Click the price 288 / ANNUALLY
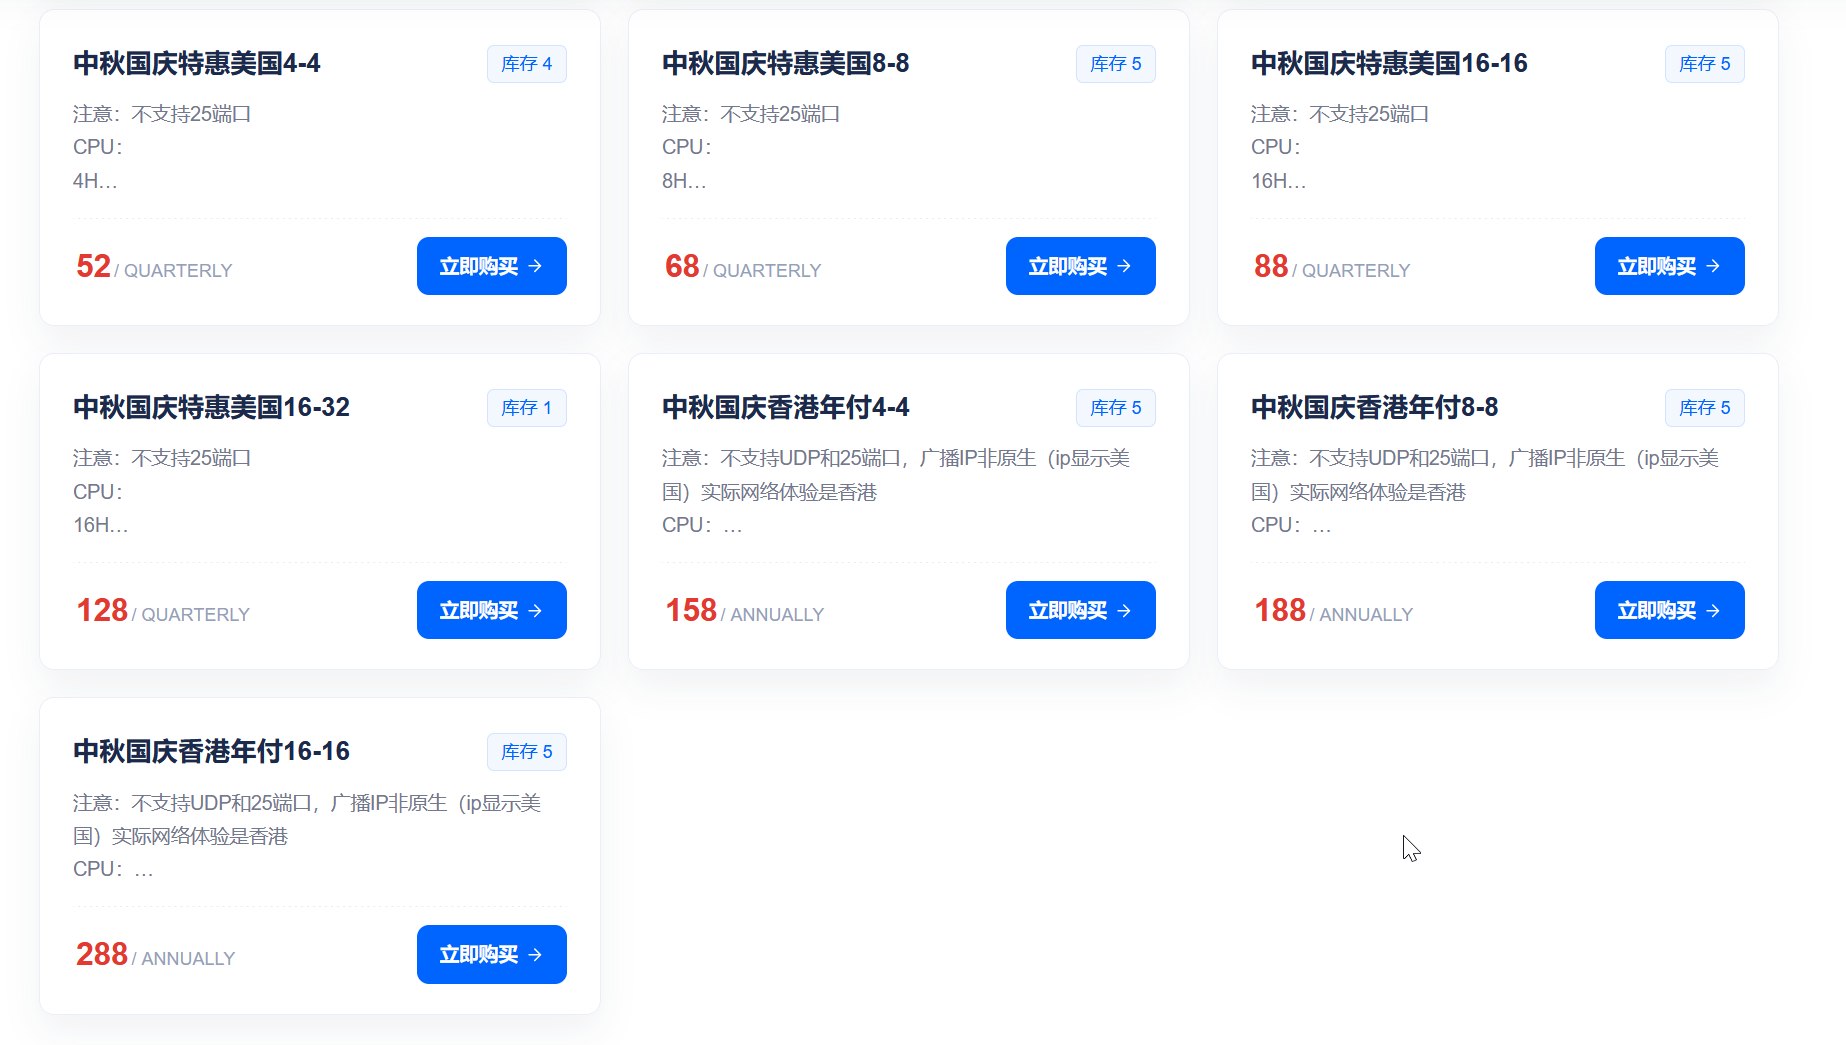This screenshot has height=1045, width=1846. 156,954
